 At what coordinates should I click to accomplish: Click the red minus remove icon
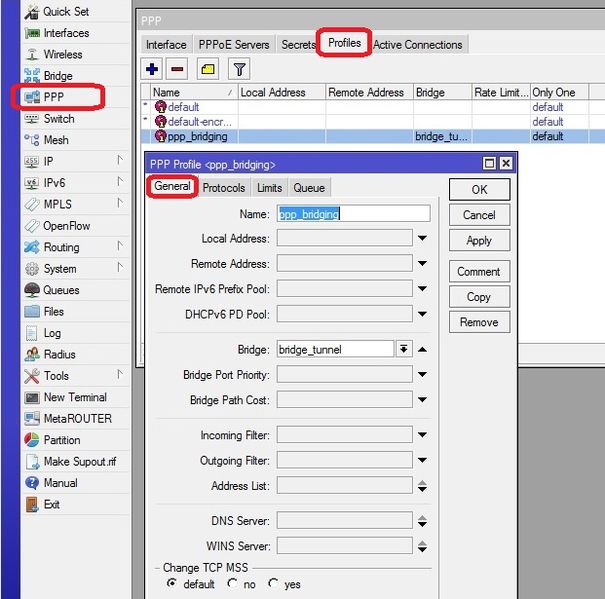coord(177,69)
